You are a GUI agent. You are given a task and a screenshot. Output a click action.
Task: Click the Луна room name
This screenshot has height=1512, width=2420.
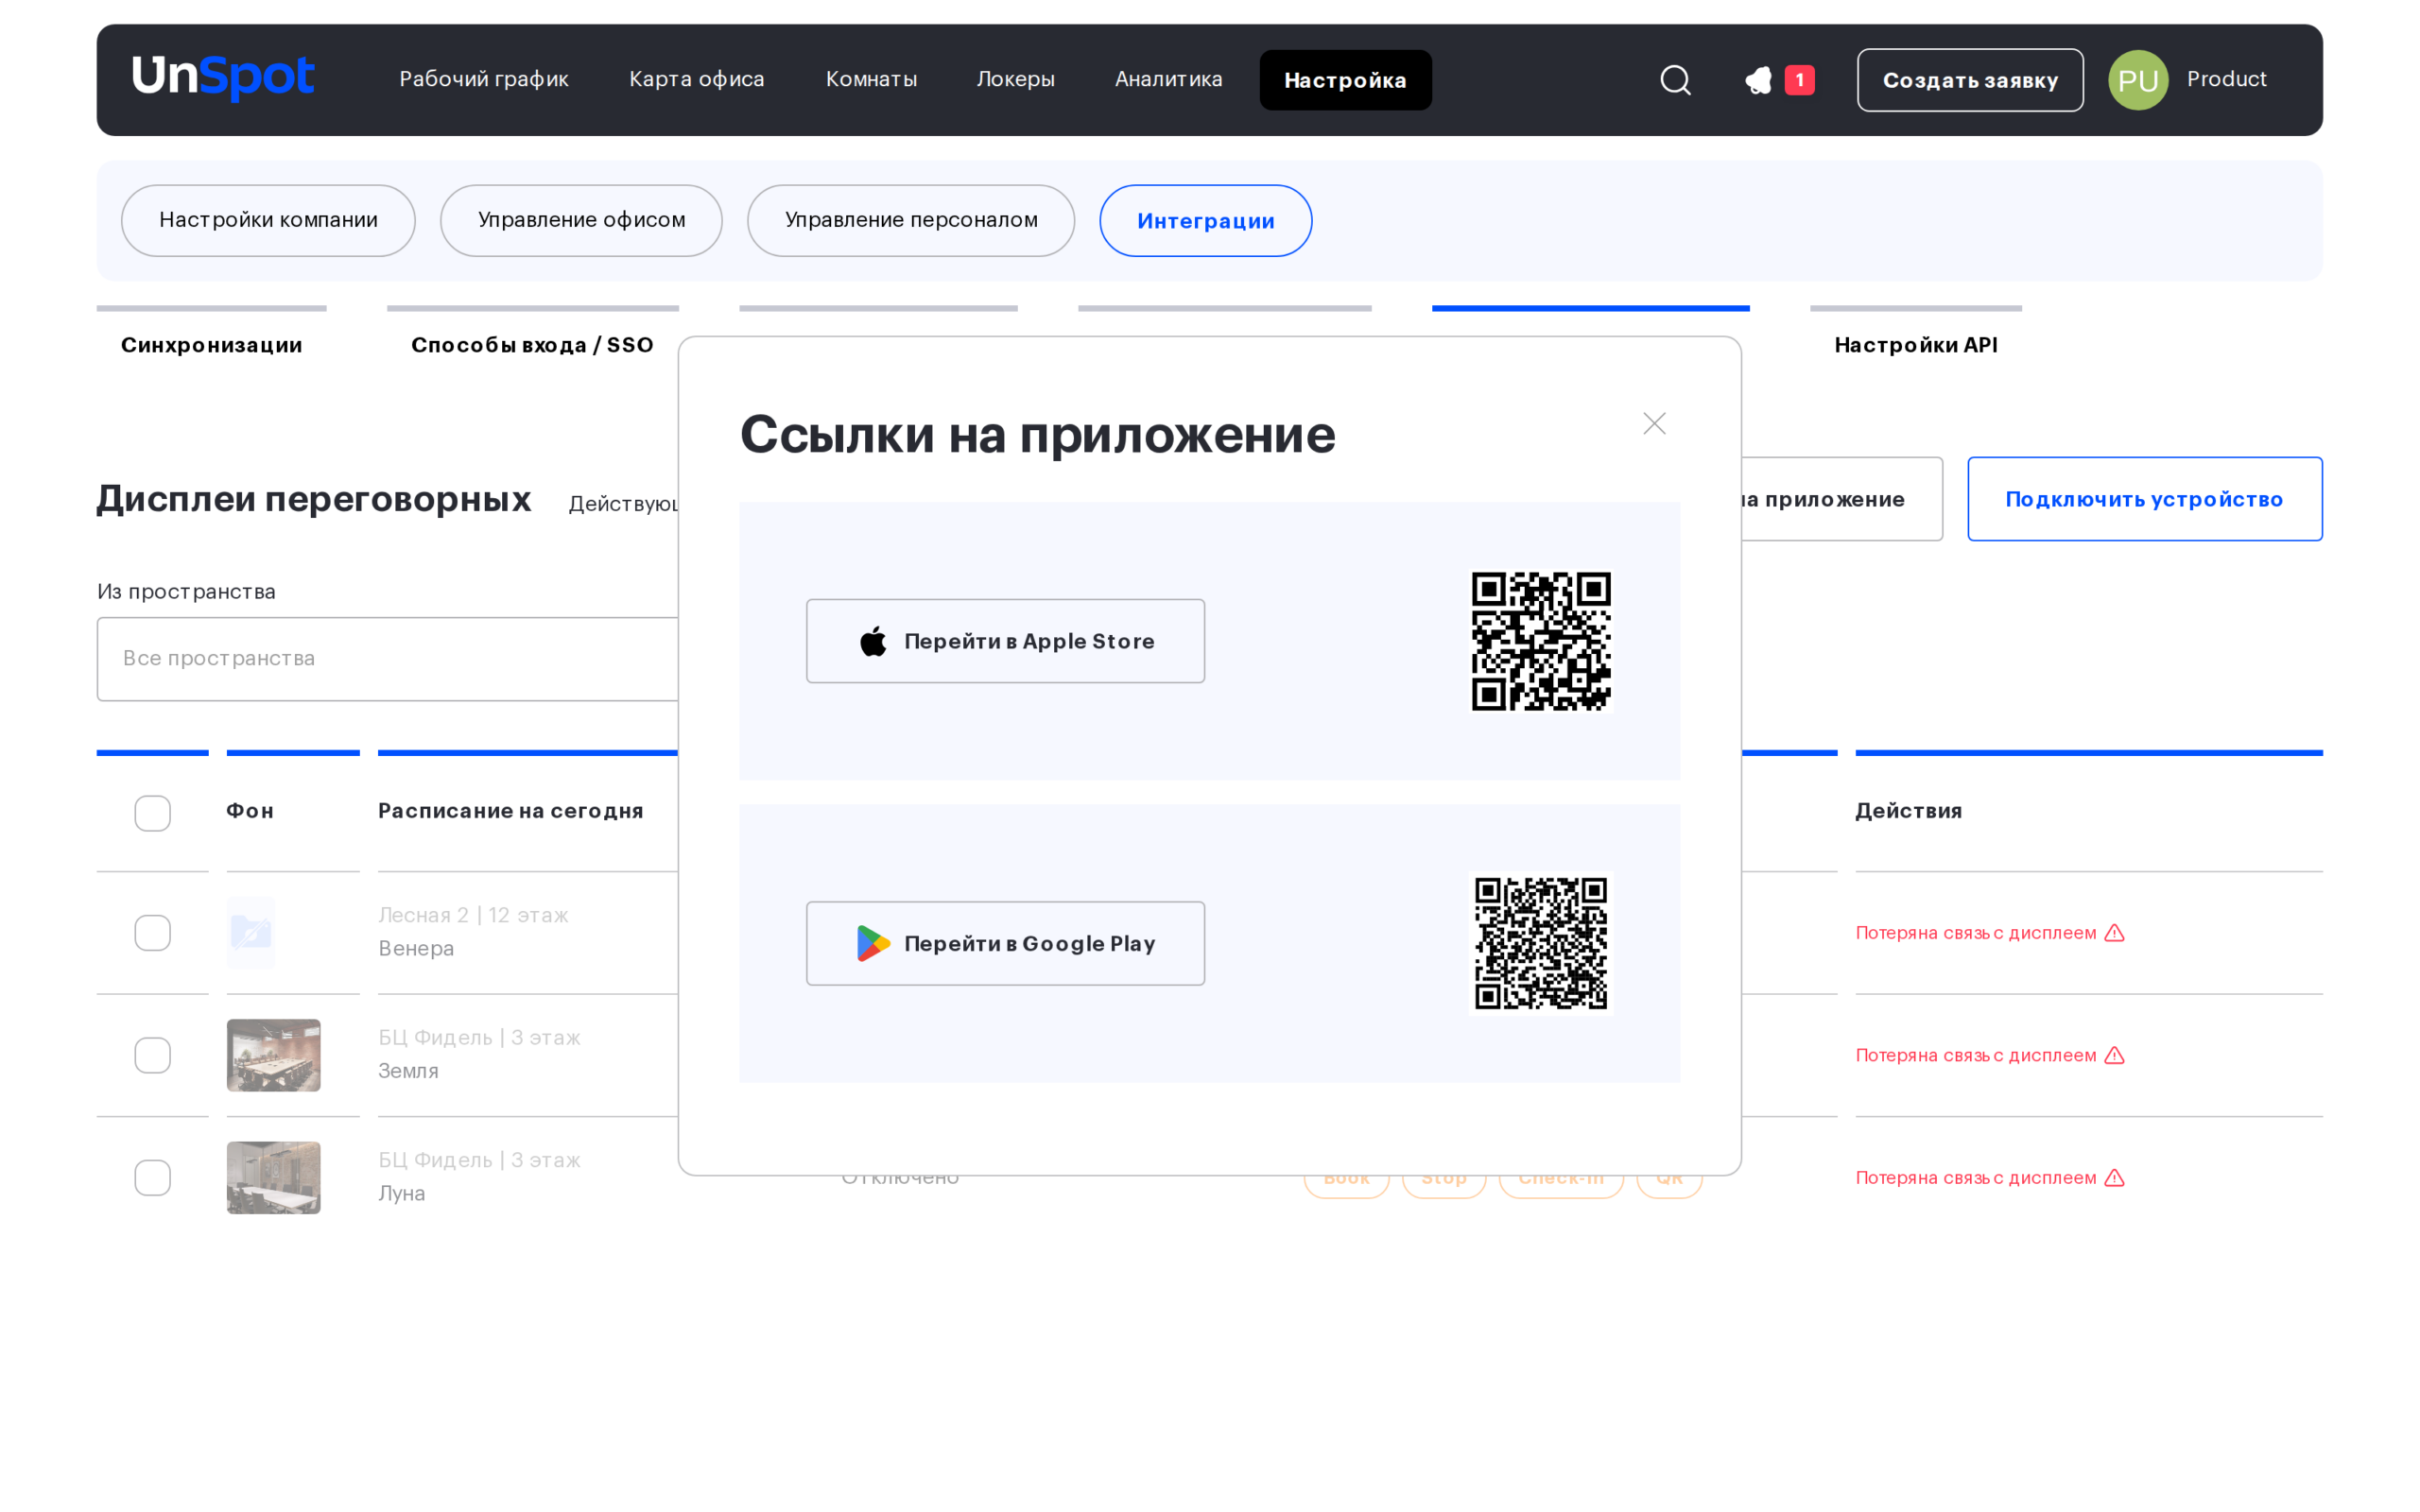(401, 1193)
